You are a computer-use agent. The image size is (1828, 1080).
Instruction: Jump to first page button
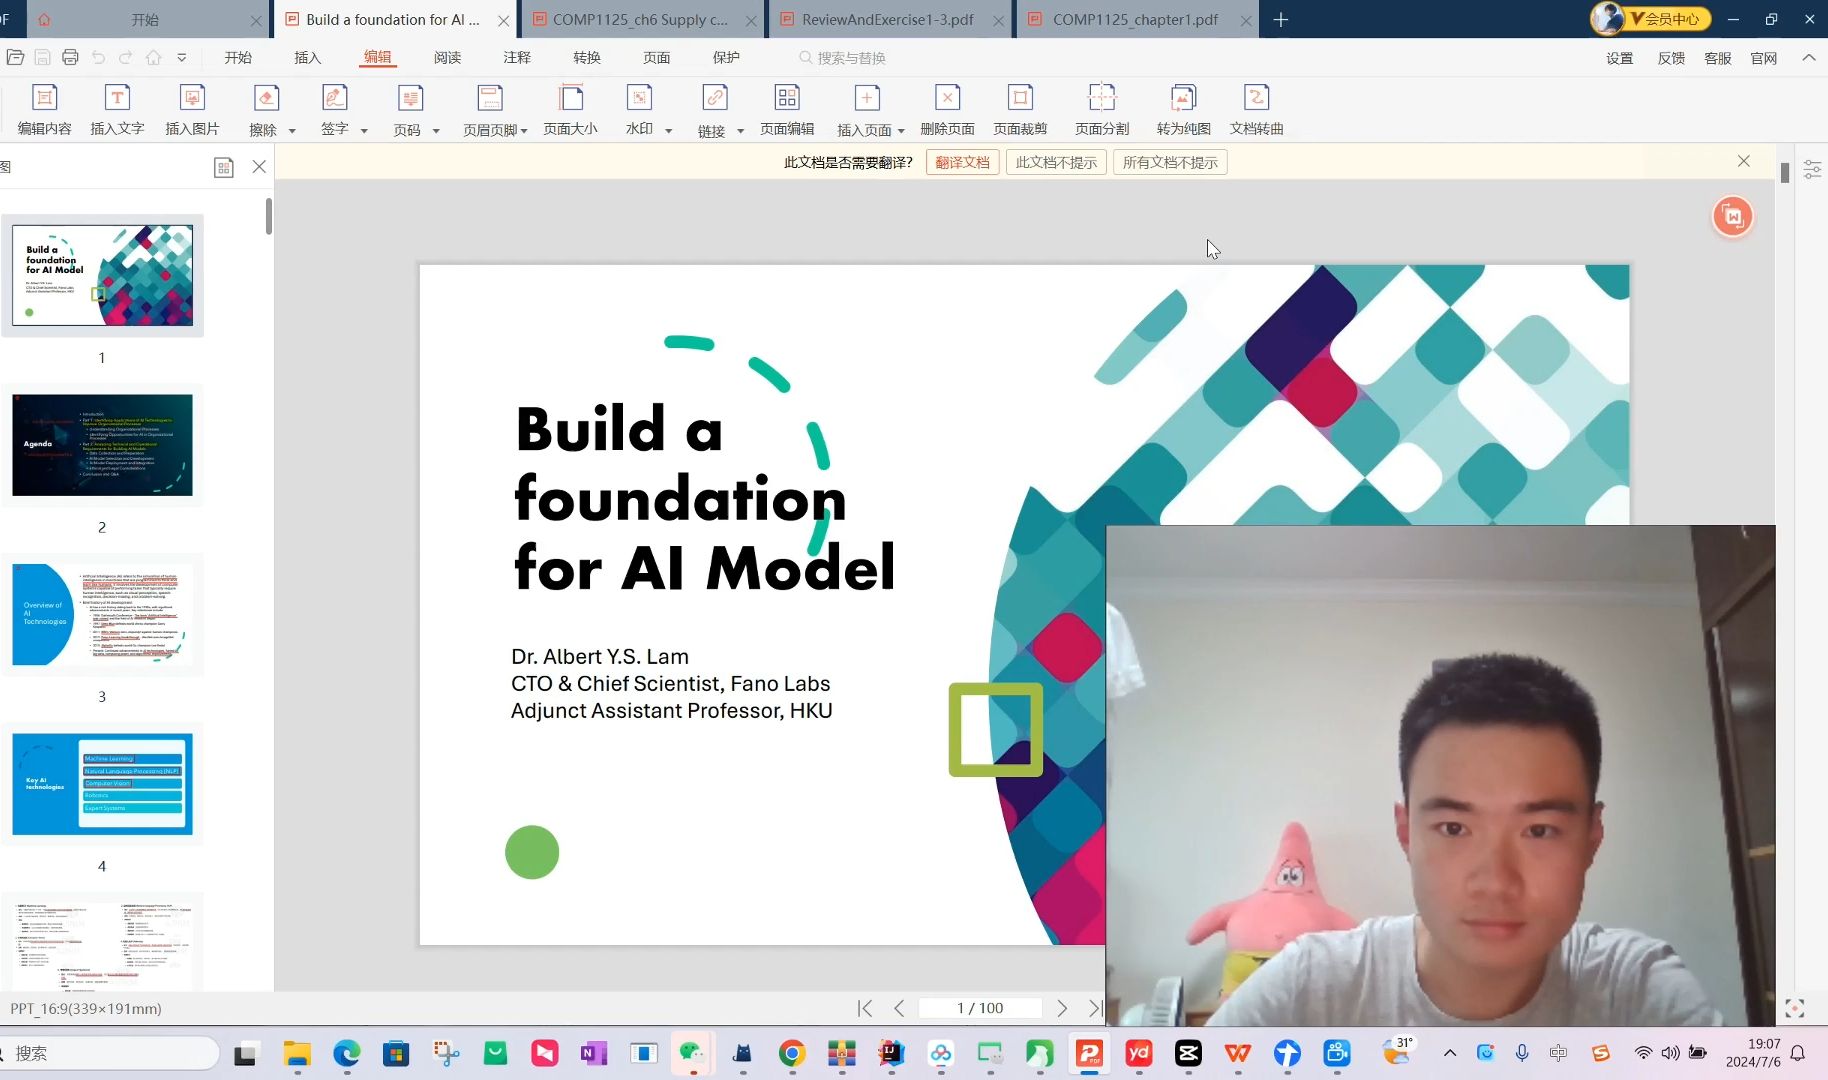click(865, 1008)
